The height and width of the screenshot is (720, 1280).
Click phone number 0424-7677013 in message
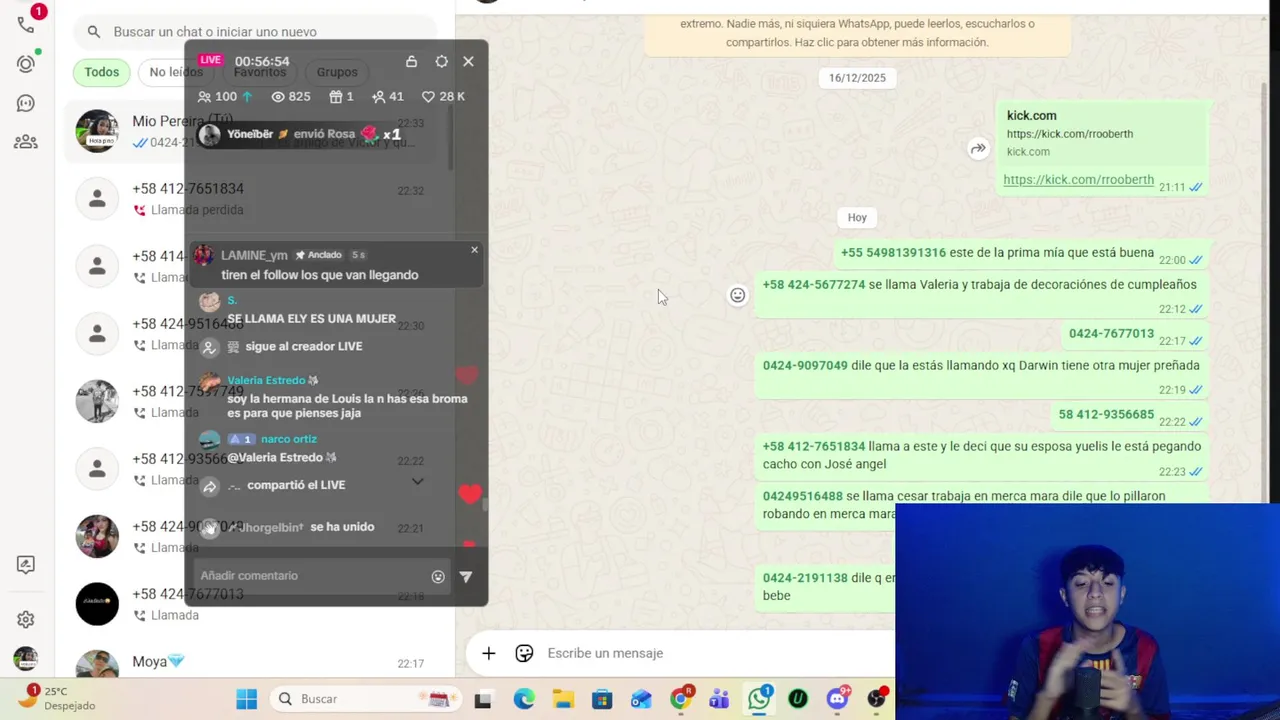[1111, 334]
